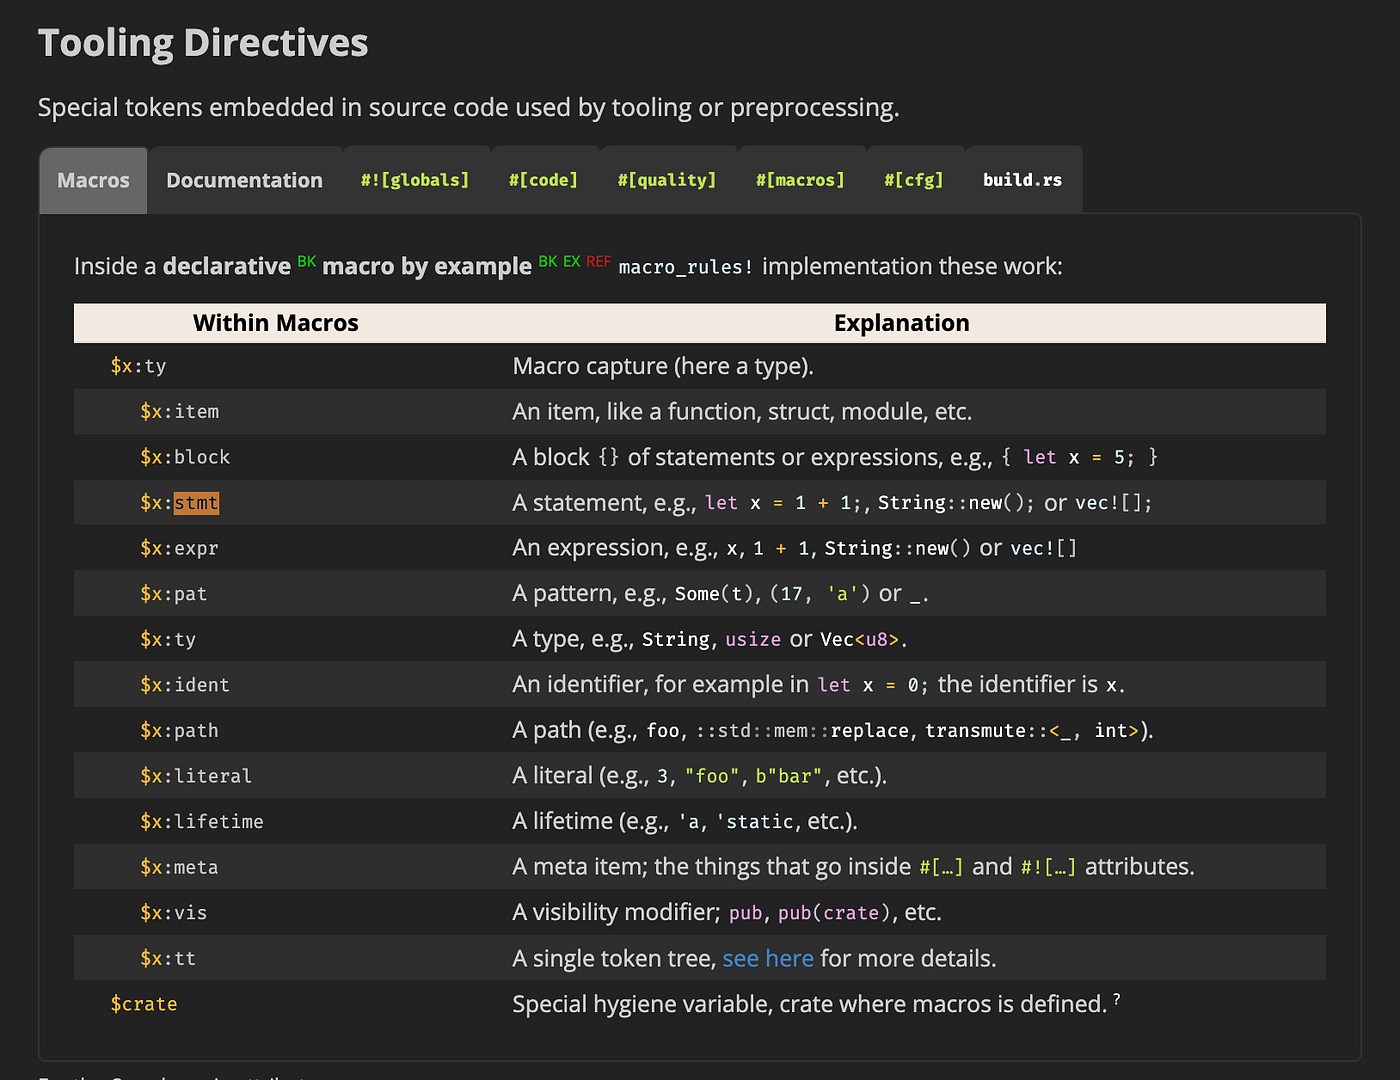Open the #![globals] tab

(415, 180)
